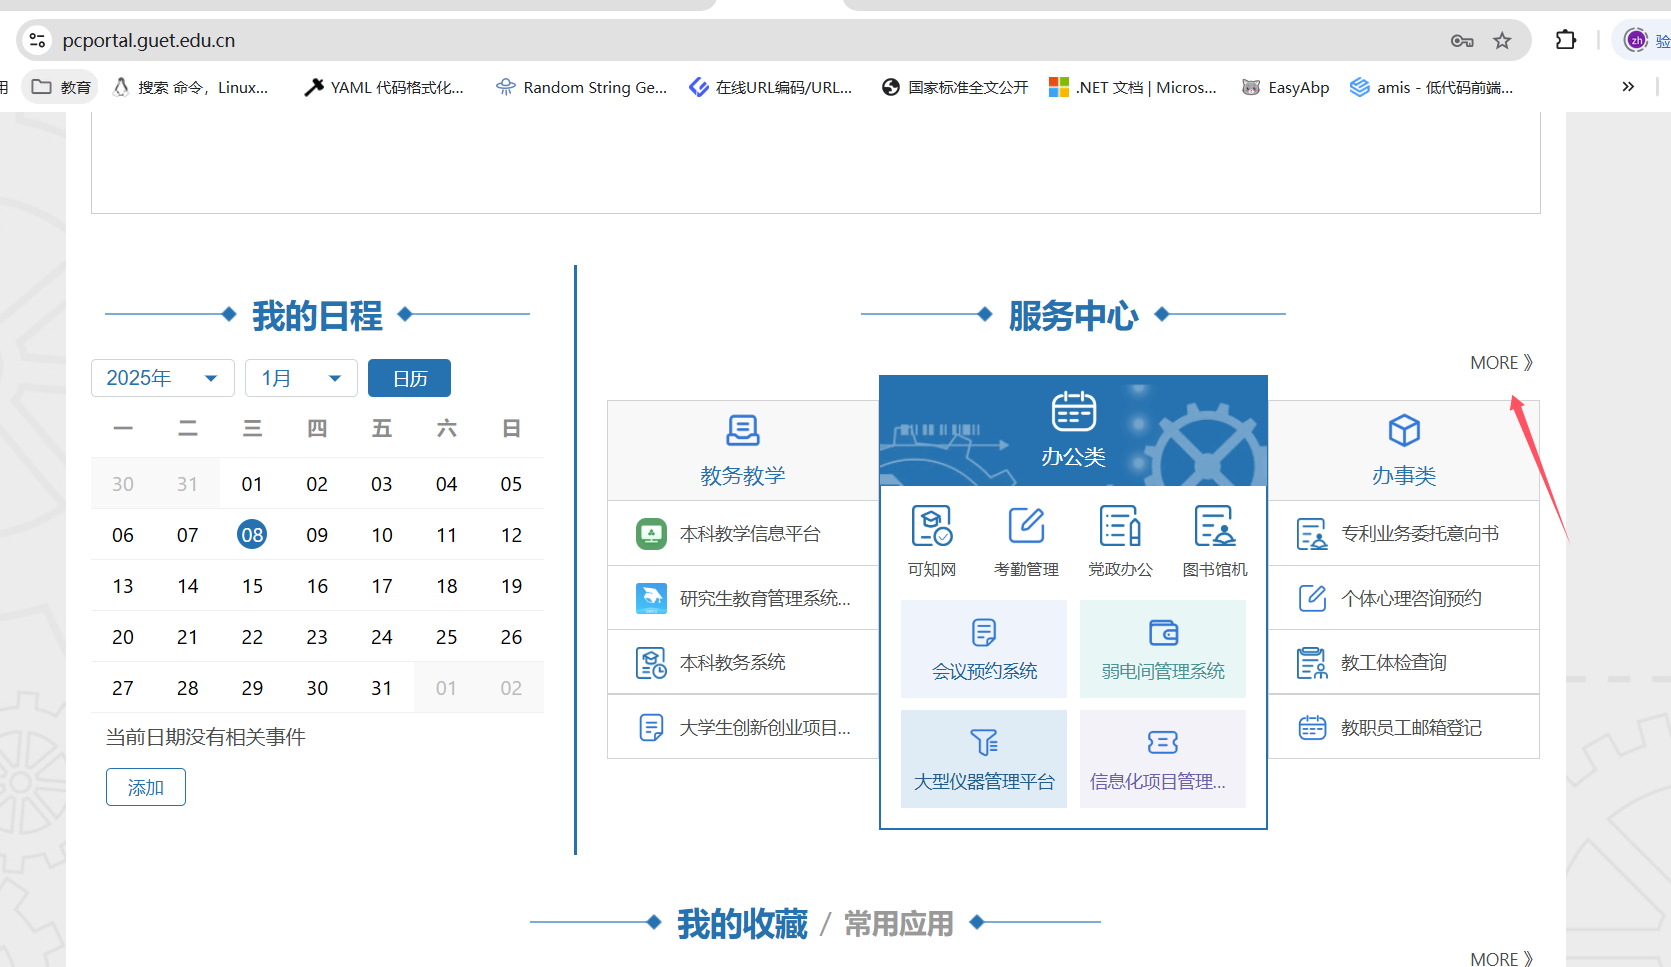Switch to the 教务教学 tab
Image resolution: width=1671 pixels, height=967 pixels.
pyautogui.click(x=742, y=450)
